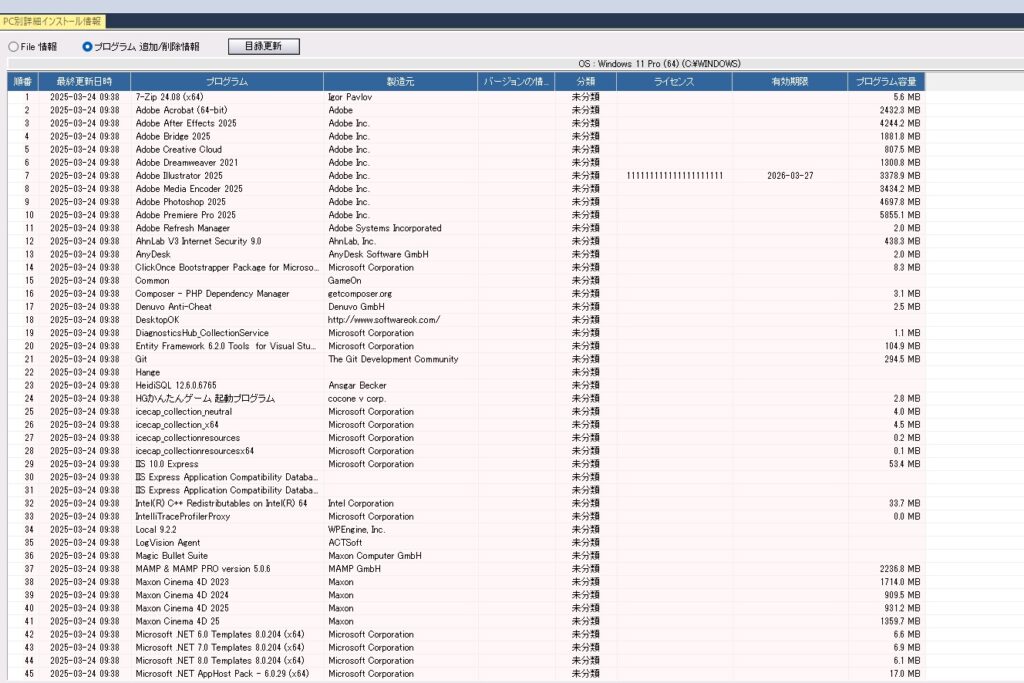The image size is (1024, 683).
Task: Click the プログラム容量 column header
Action: click(x=886, y=82)
